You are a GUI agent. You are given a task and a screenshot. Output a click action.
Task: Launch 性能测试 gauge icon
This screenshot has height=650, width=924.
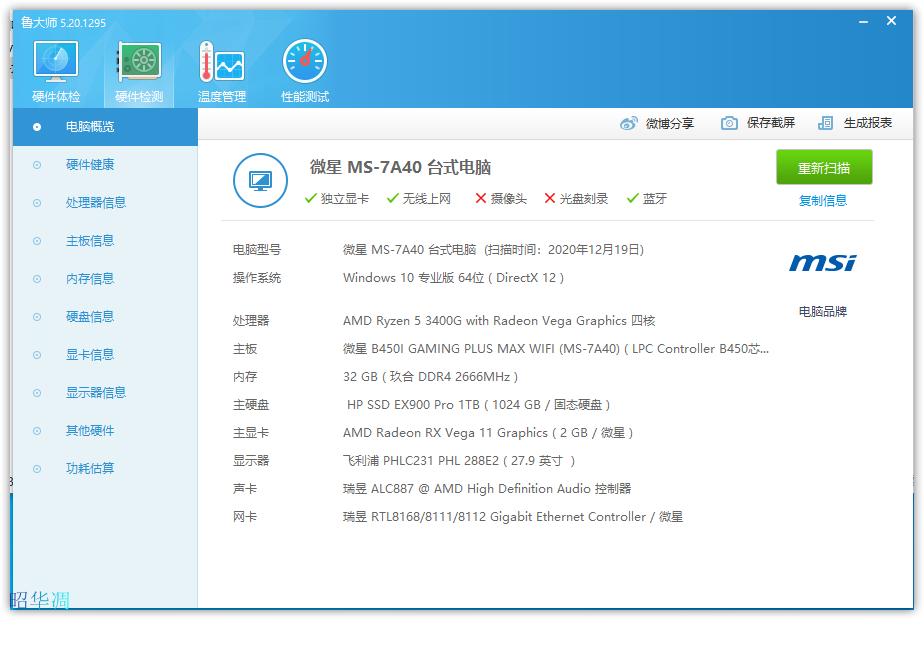(305, 60)
